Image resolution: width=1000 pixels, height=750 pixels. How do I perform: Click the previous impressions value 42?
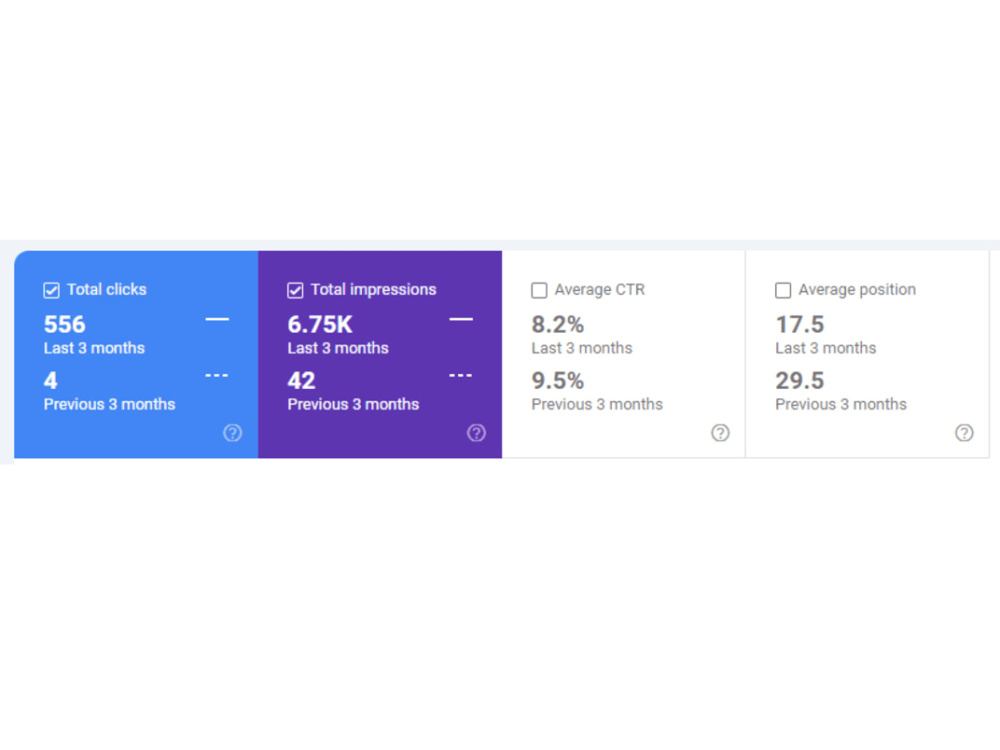(x=301, y=381)
